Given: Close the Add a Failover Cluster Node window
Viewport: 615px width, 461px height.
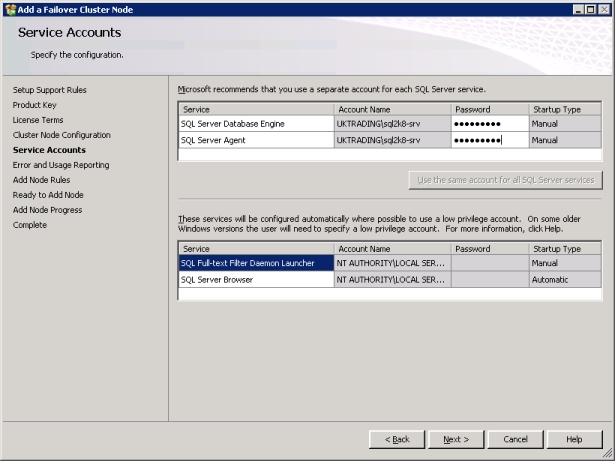Looking at the screenshot, I should (x=604, y=10).
